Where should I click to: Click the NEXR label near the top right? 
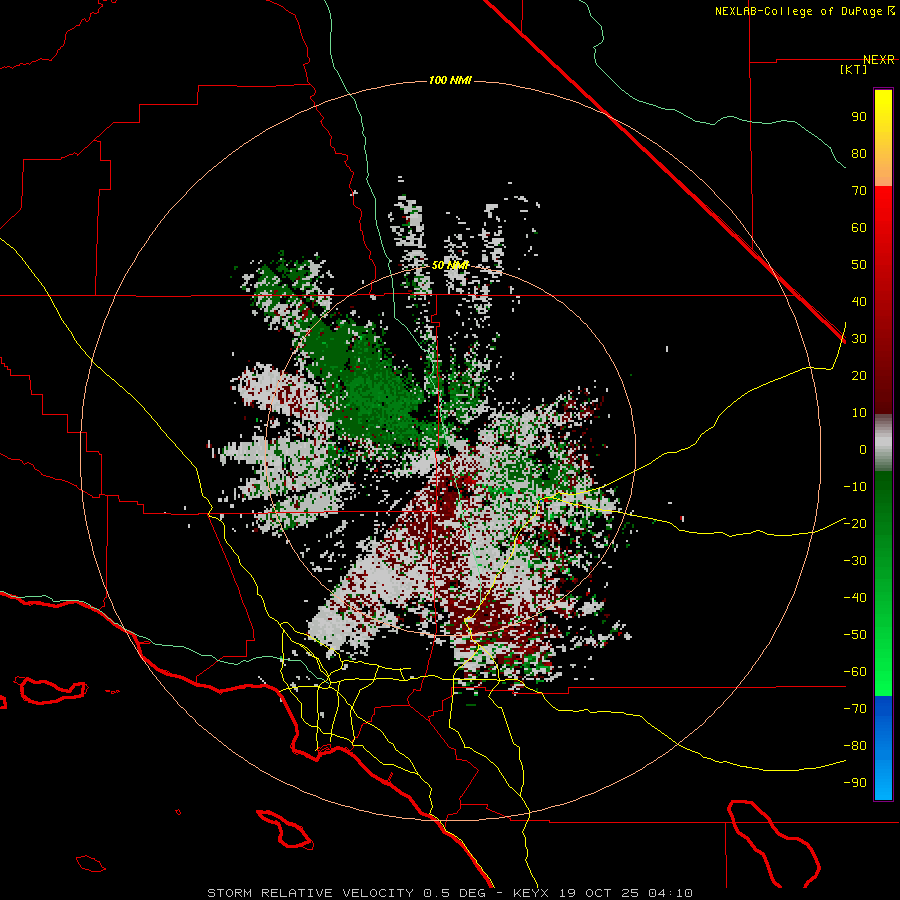tap(879, 60)
